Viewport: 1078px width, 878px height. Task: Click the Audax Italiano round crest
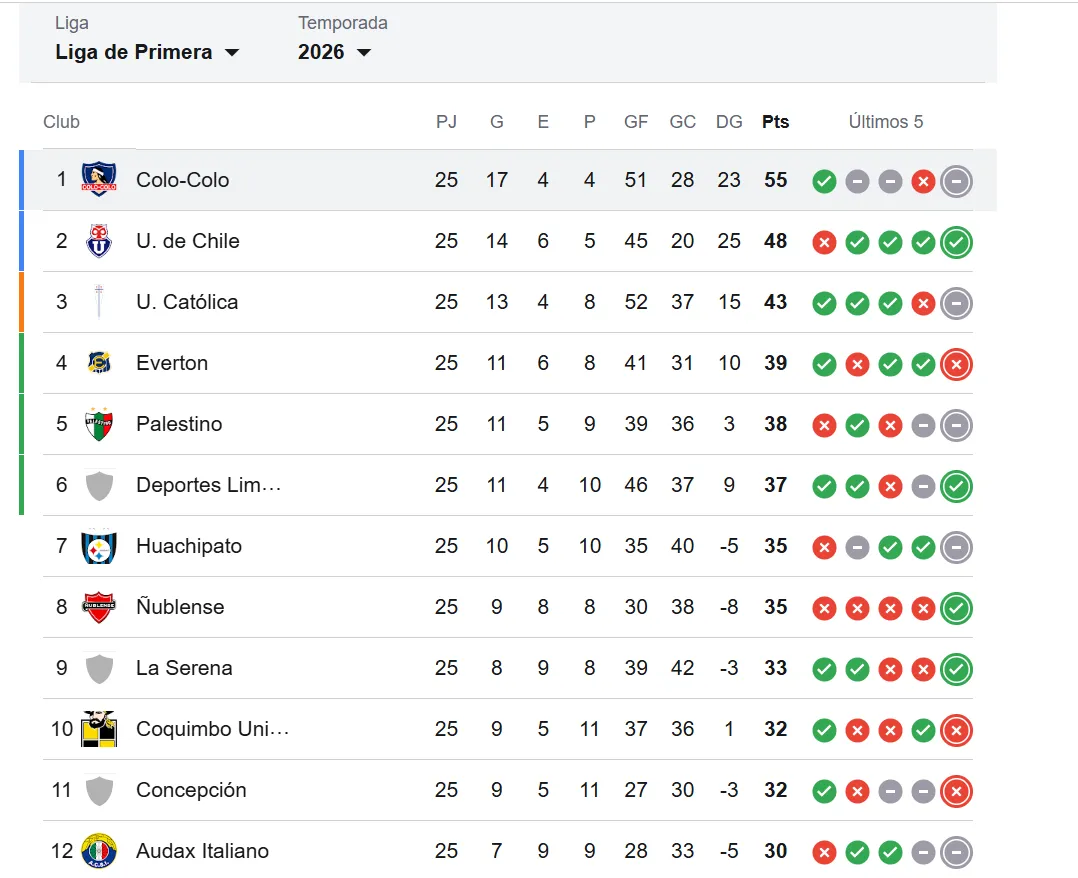99,850
